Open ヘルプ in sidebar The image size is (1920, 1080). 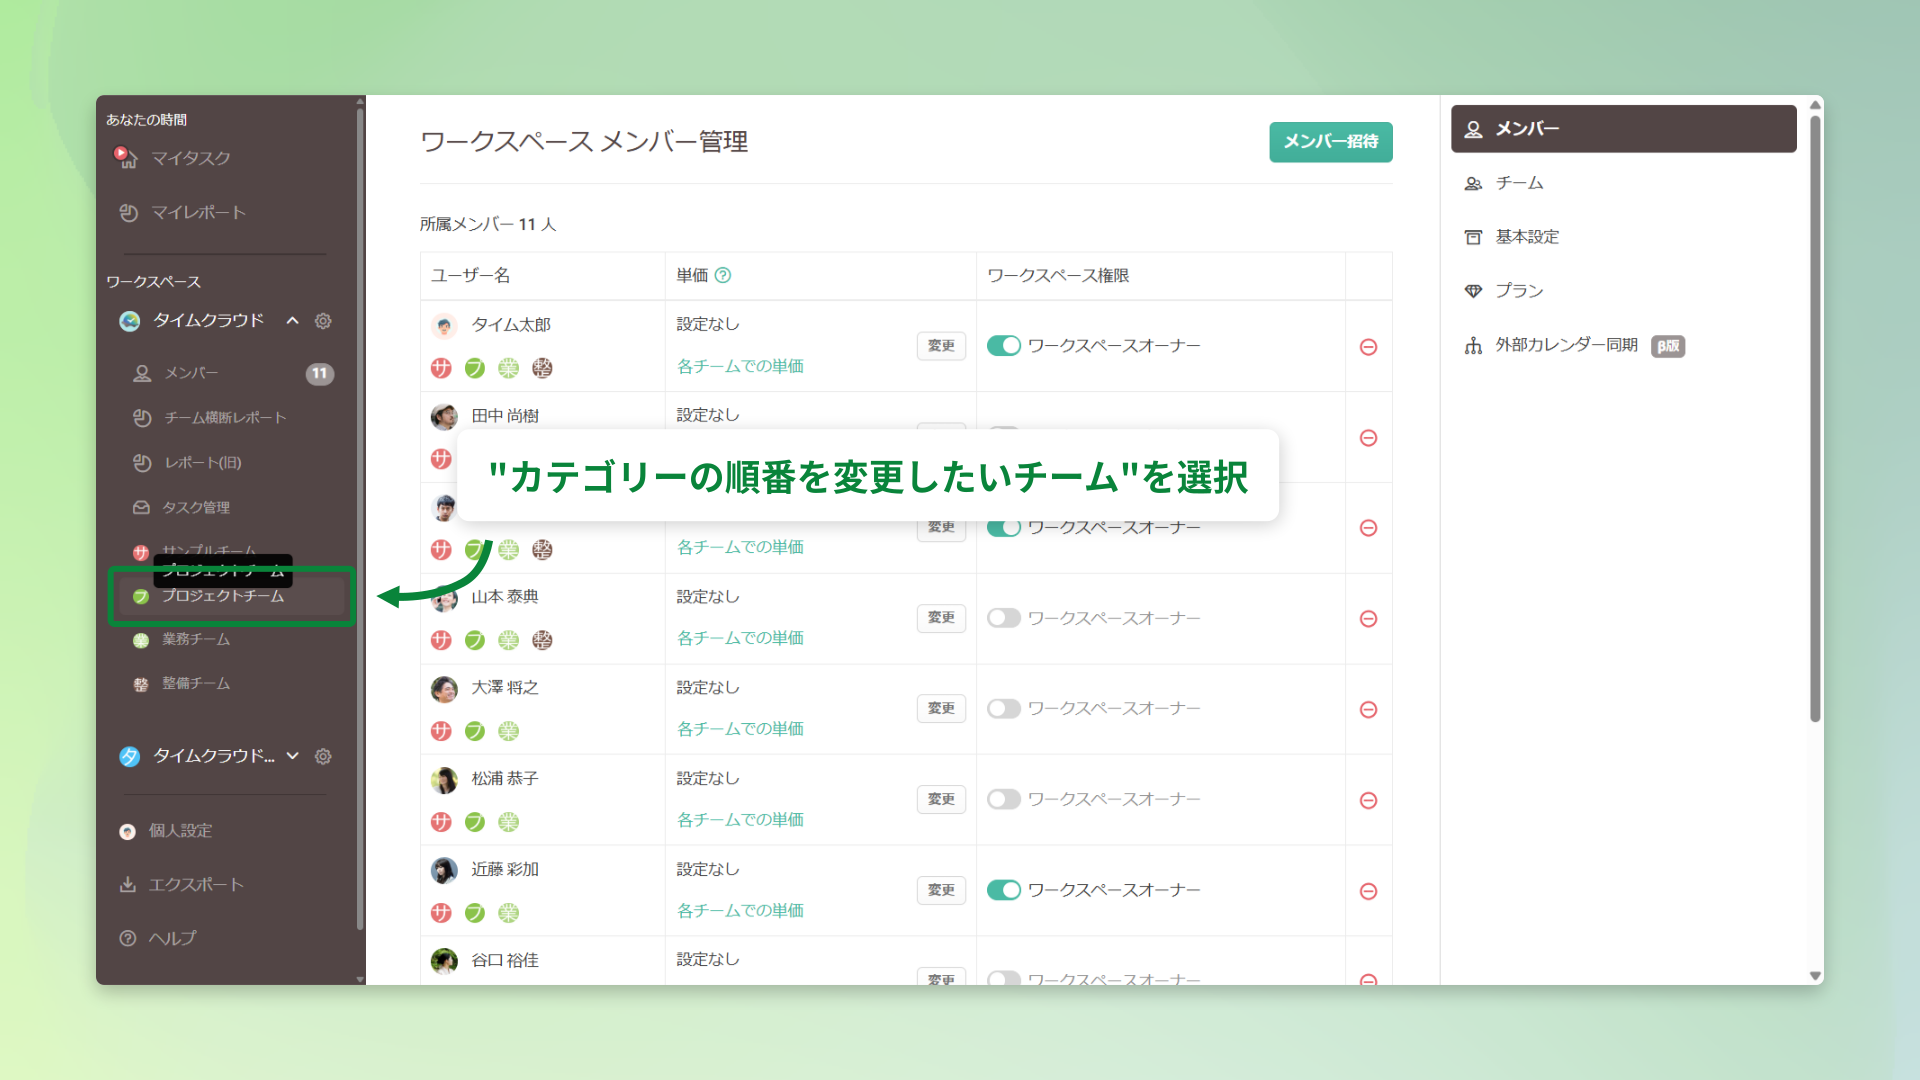tap(172, 938)
